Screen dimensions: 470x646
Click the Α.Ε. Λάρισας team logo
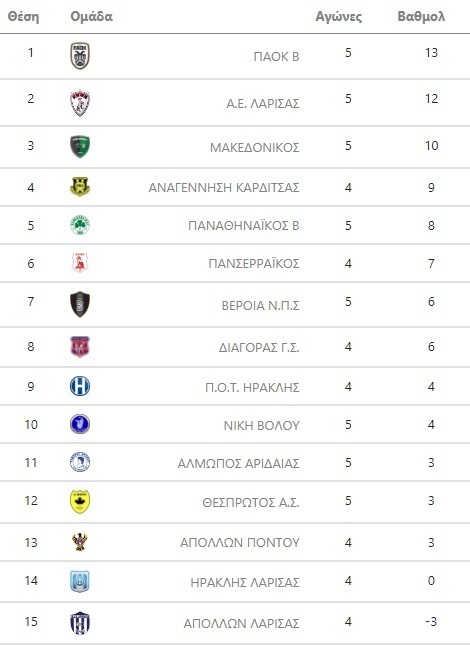(x=80, y=103)
